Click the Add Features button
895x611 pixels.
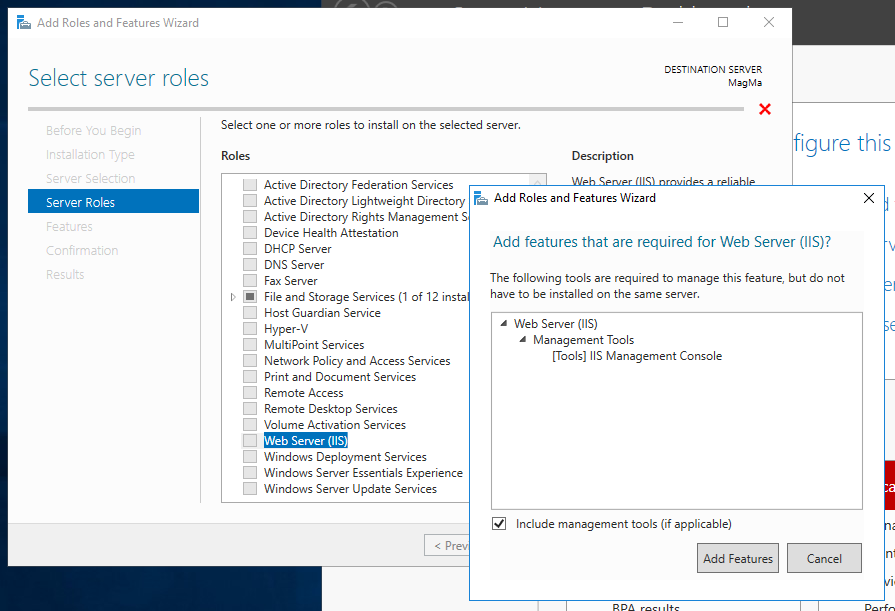(x=737, y=558)
